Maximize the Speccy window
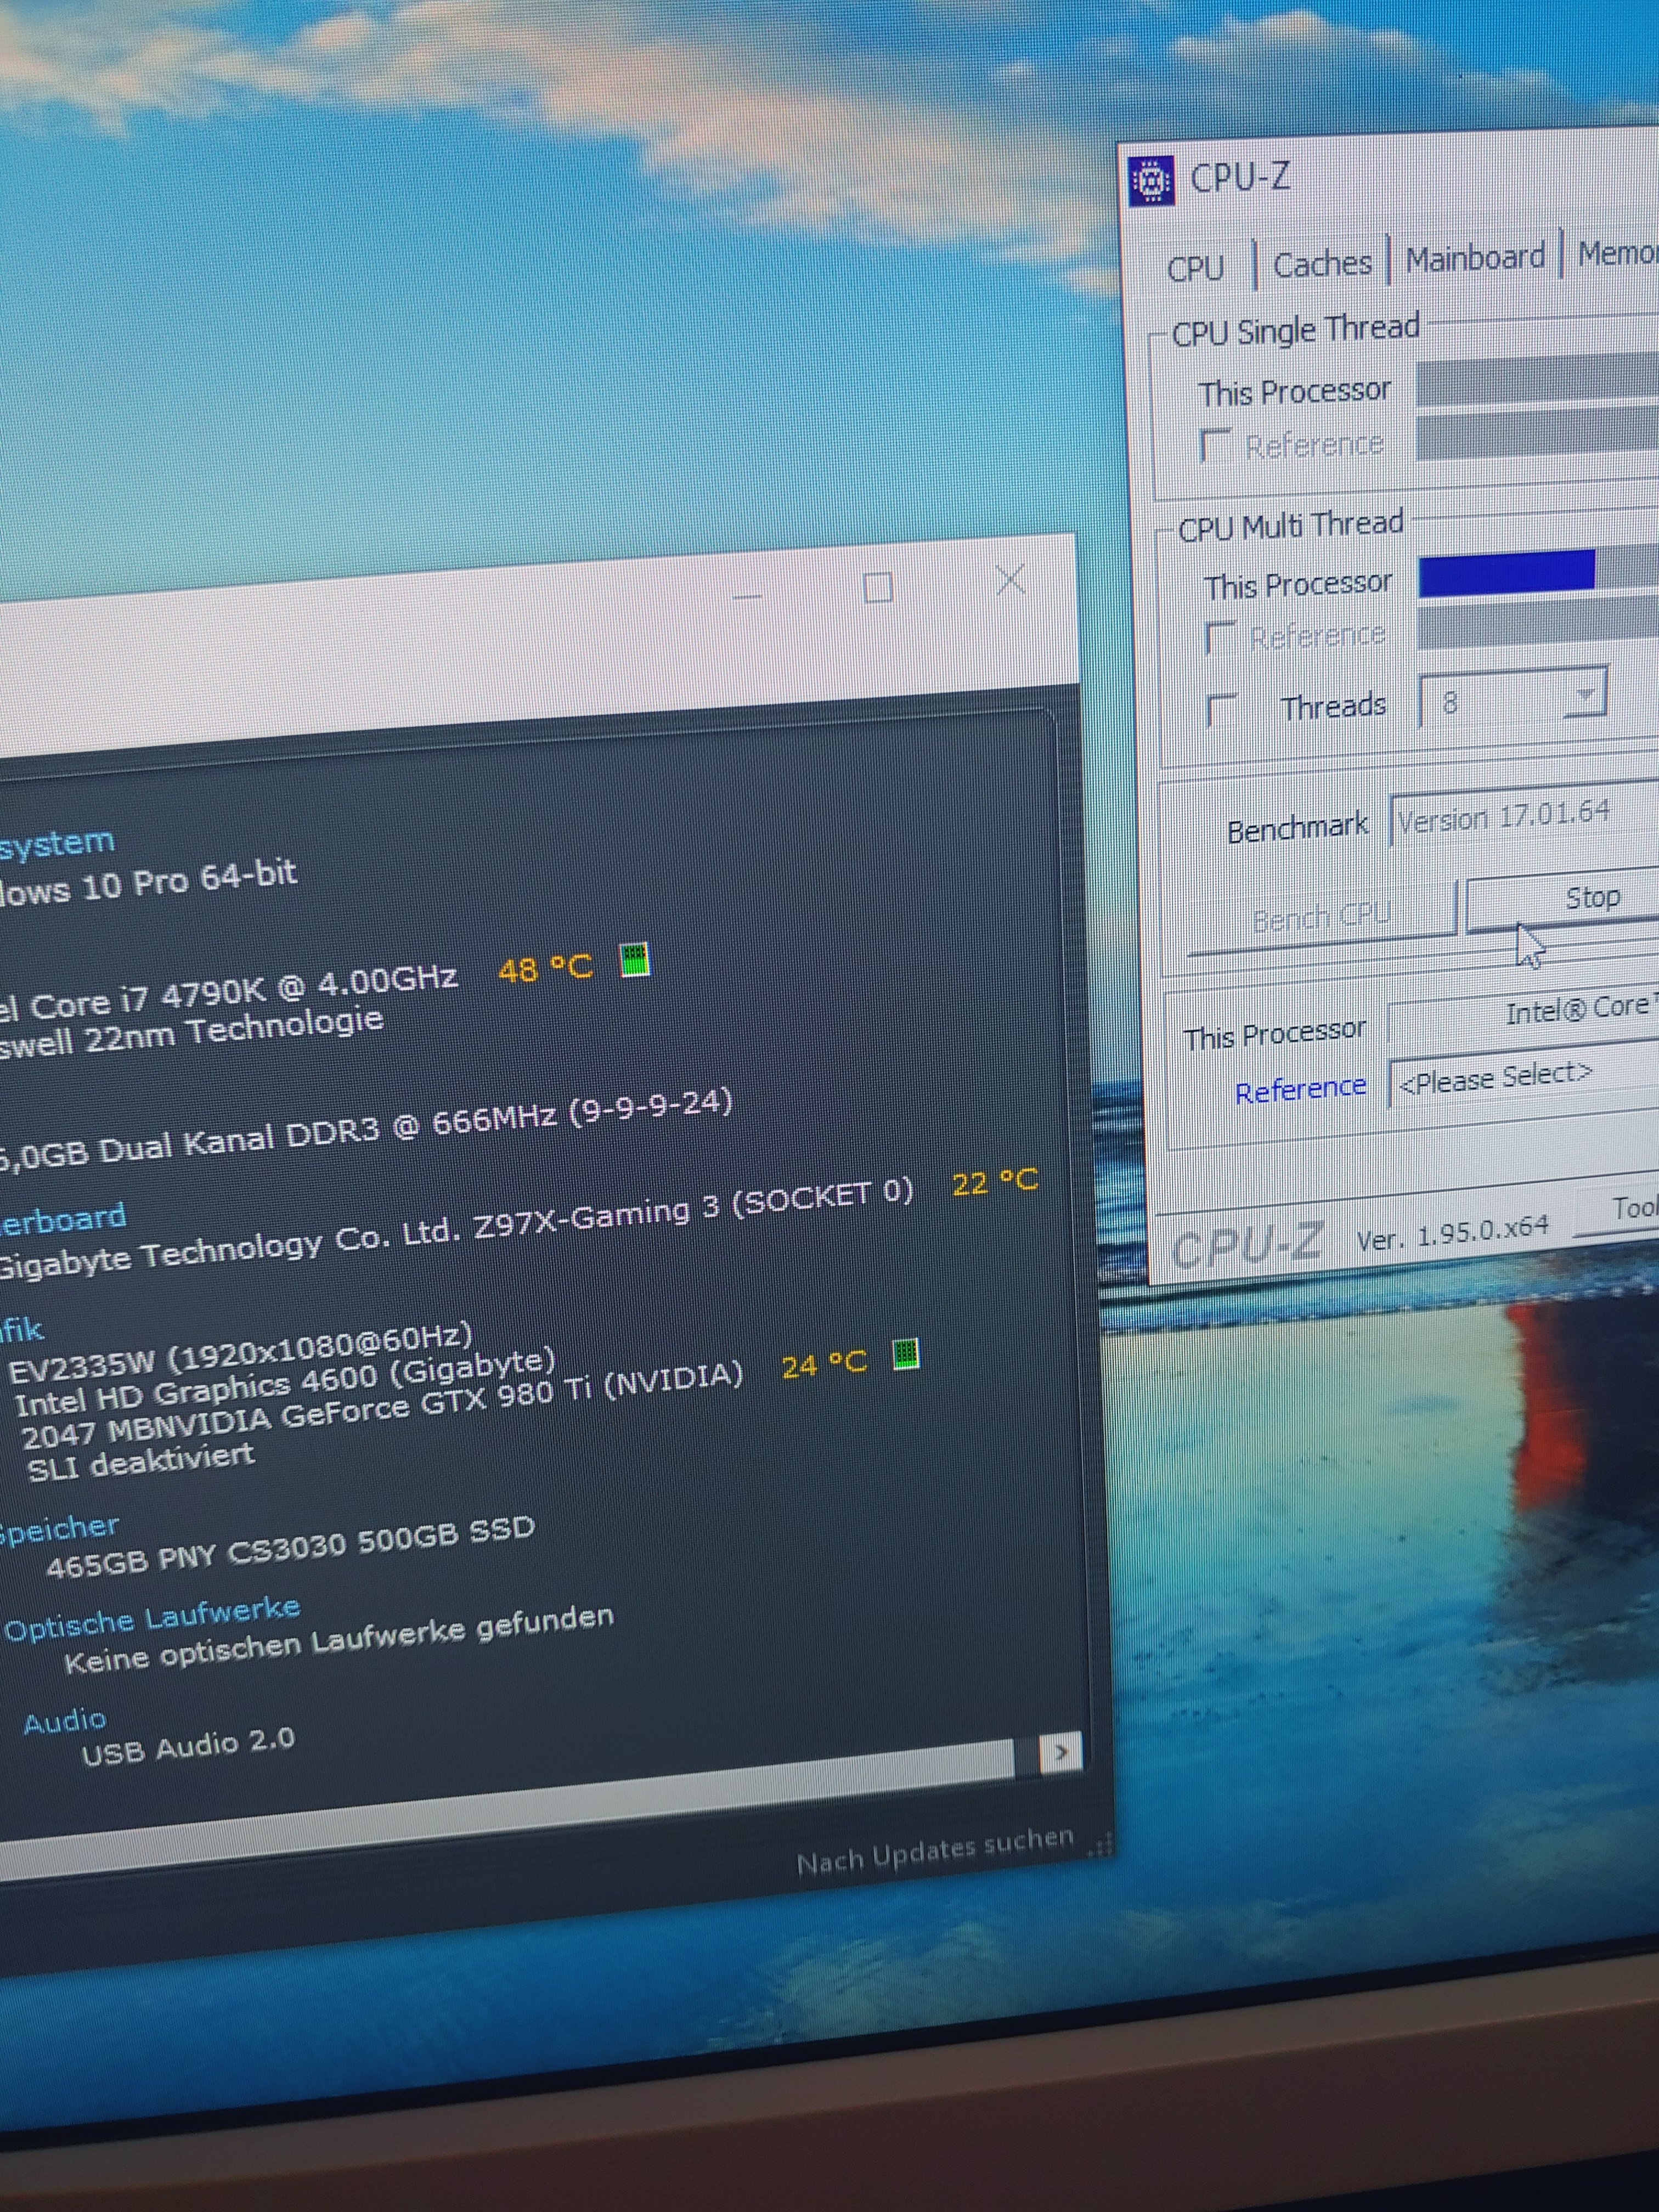Screen dimensions: 1659x2212 pos(878,588)
